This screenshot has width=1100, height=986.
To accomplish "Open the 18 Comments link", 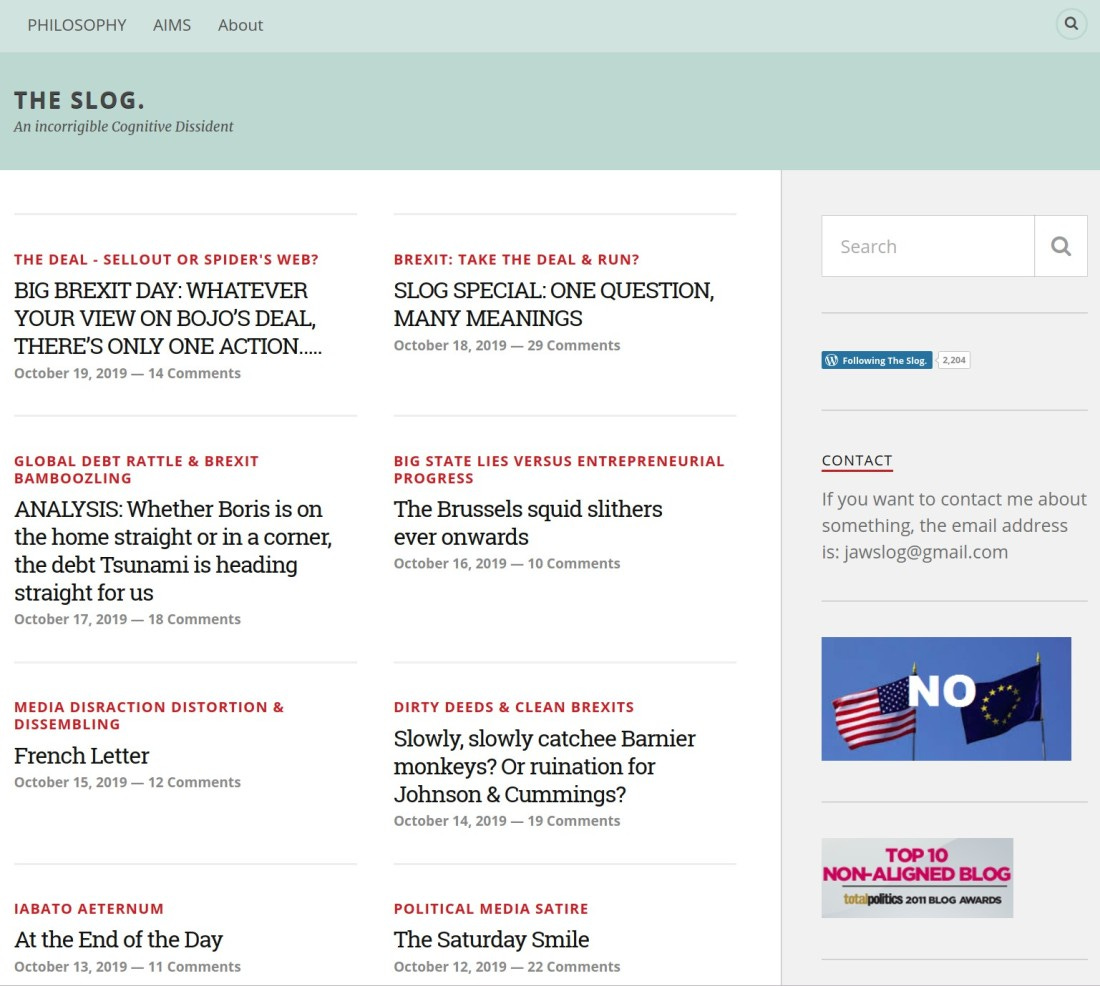I will 194,619.
